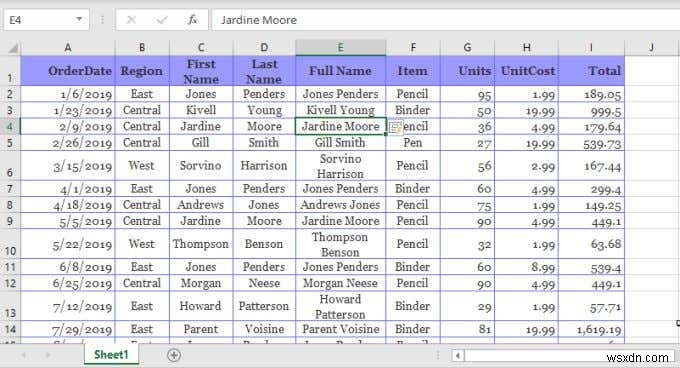This screenshot has width=680, height=368.
Task: Open the Insert Function fx icon
Action: (x=193, y=20)
